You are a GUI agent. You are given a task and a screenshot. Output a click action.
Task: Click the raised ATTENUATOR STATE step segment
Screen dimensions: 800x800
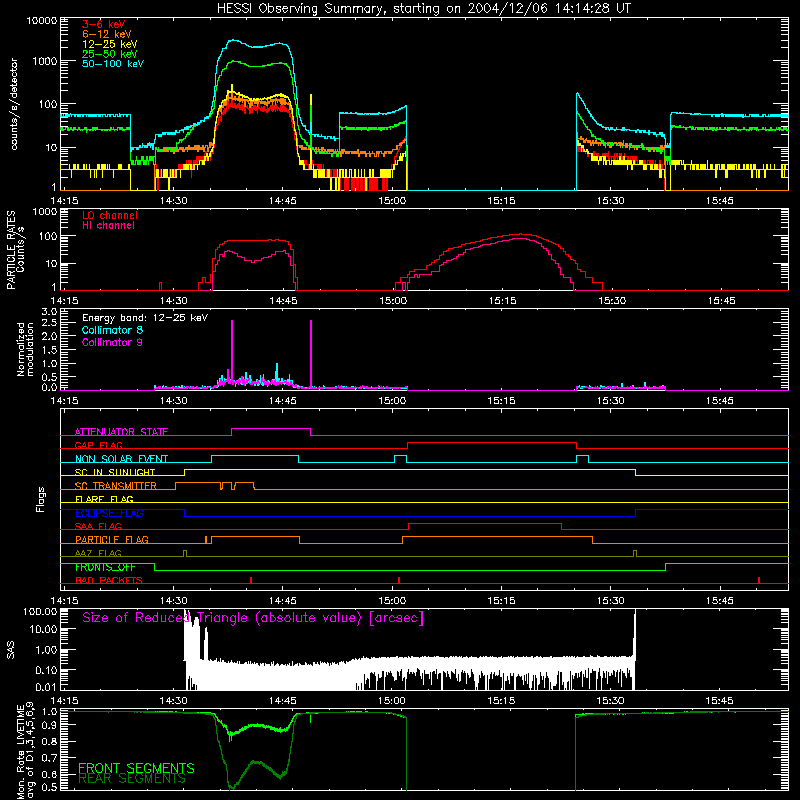[x=271, y=429]
